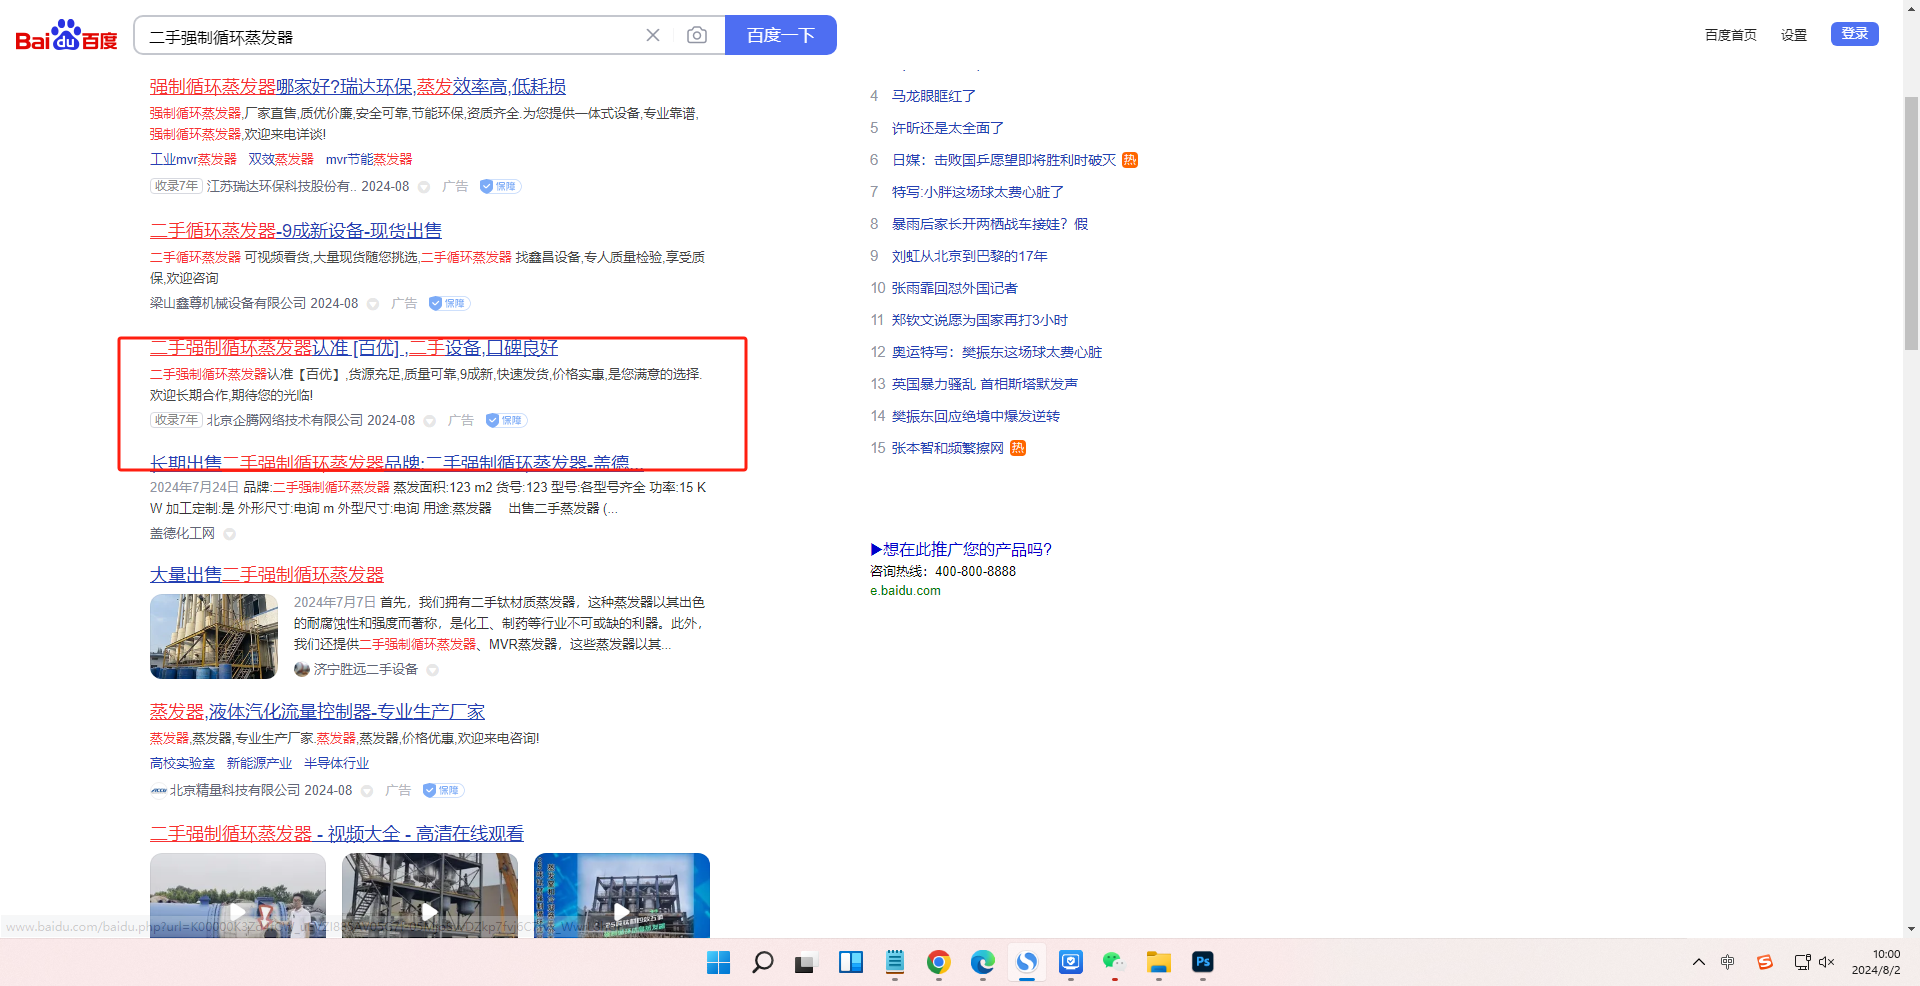Image resolution: width=1920 pixels, height=986 pixels.
Task: Open WeChat from the taskbar
Action: (1114, 962)
